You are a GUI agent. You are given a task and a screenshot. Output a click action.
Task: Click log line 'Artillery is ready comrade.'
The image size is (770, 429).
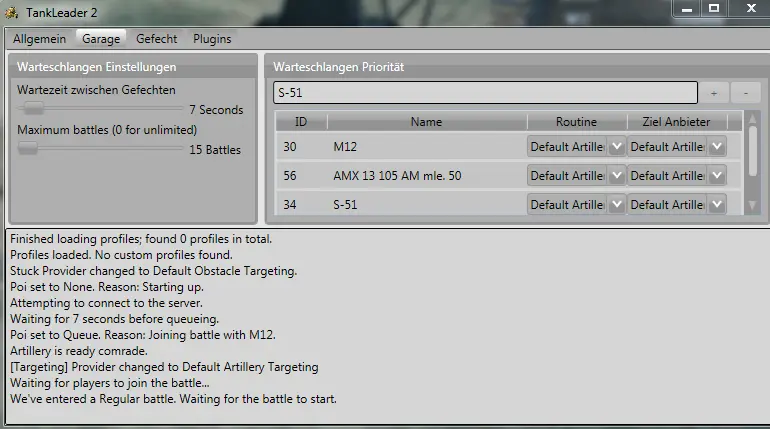[79, 351]
